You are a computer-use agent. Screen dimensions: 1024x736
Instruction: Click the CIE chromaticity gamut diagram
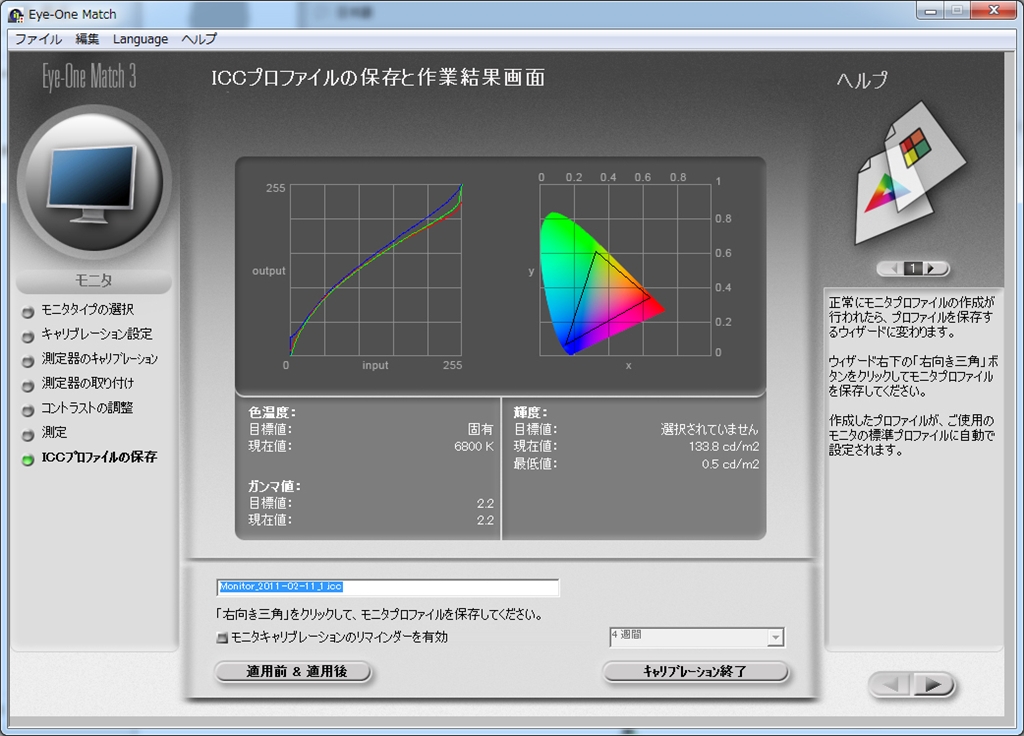(625, 270)
